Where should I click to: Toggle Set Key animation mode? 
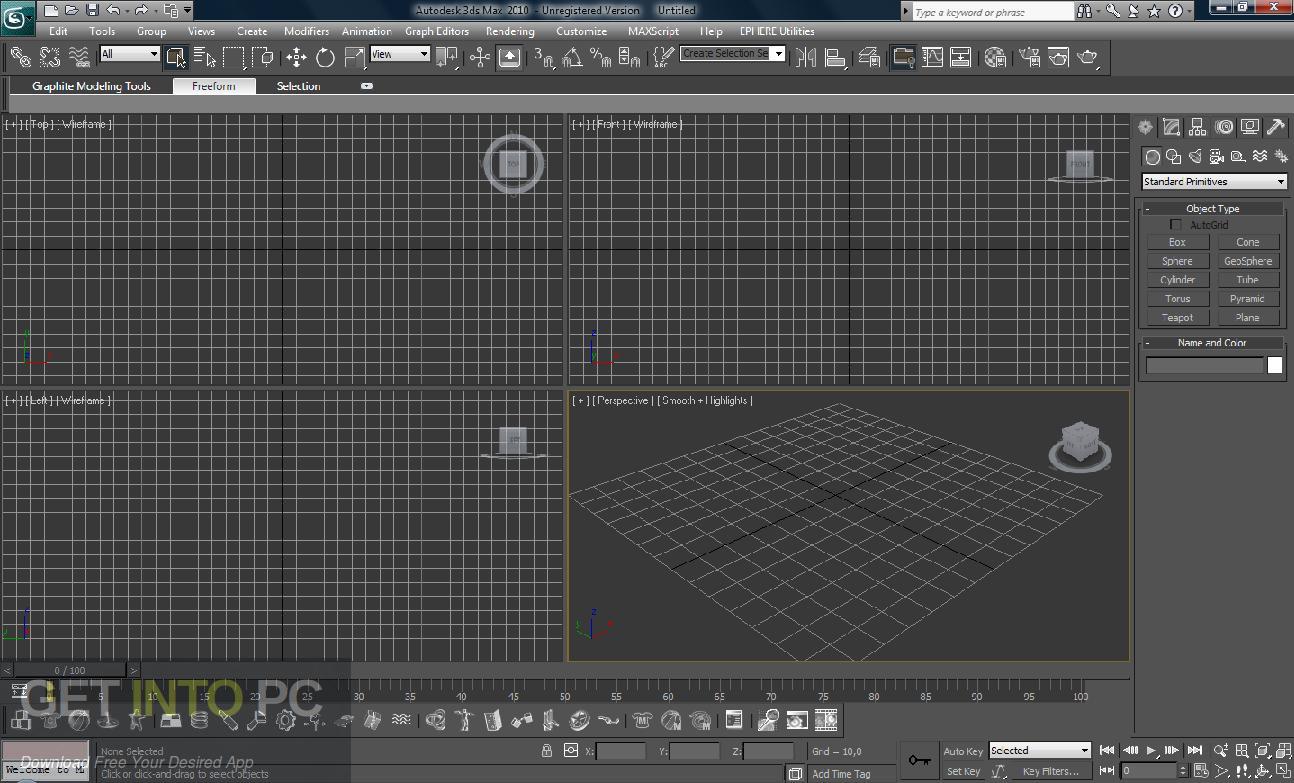(963, 771)
